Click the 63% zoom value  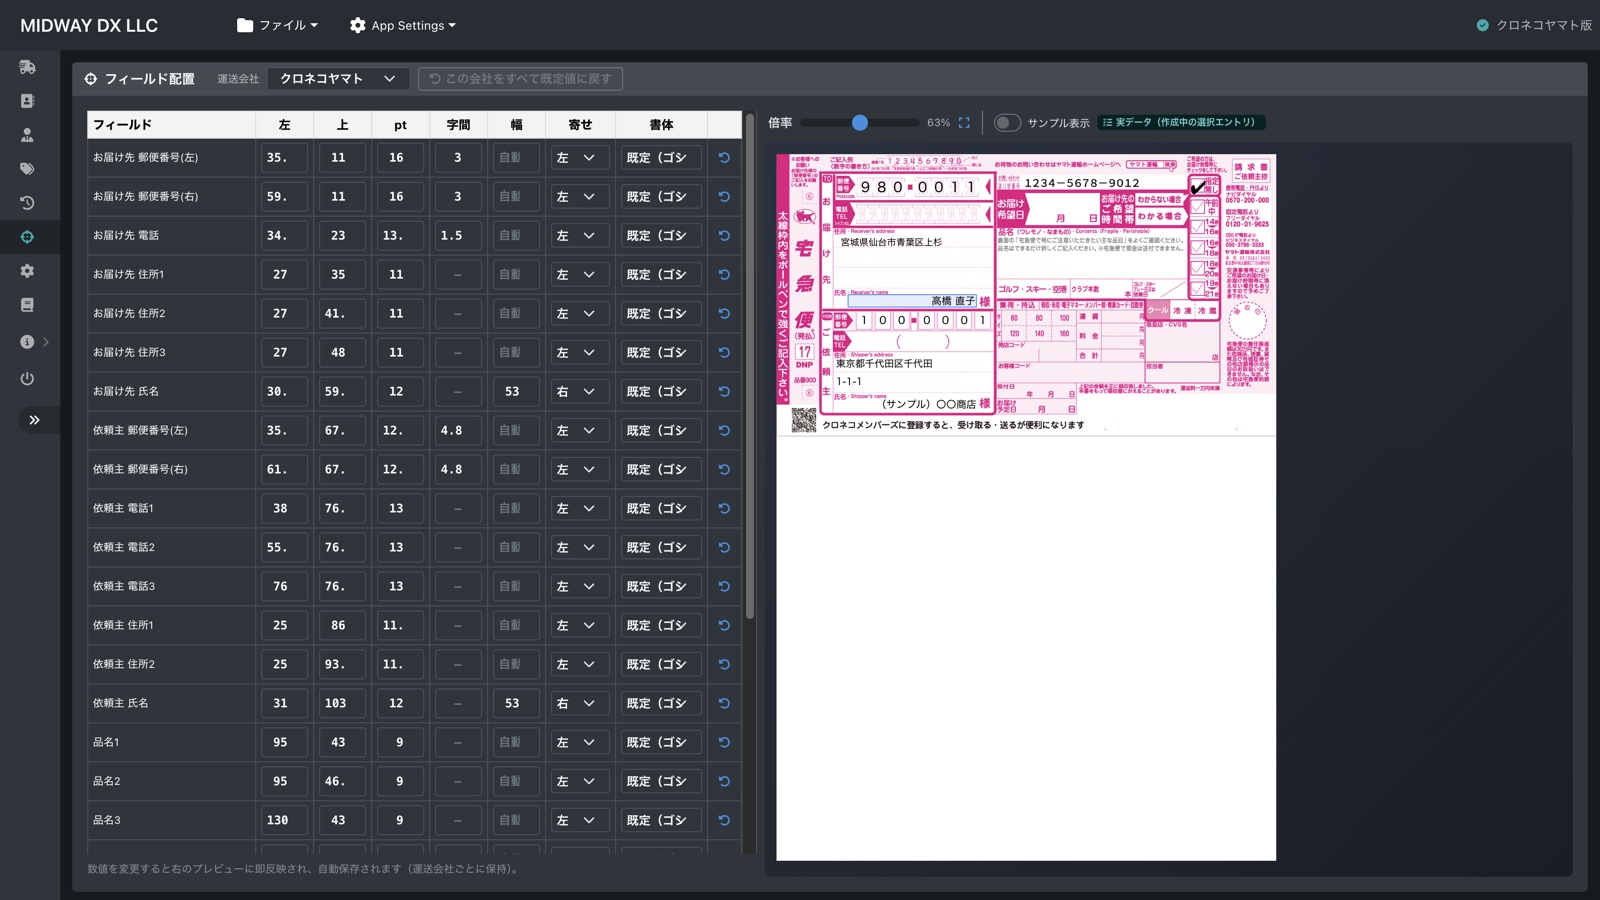(x=938, y=123)
